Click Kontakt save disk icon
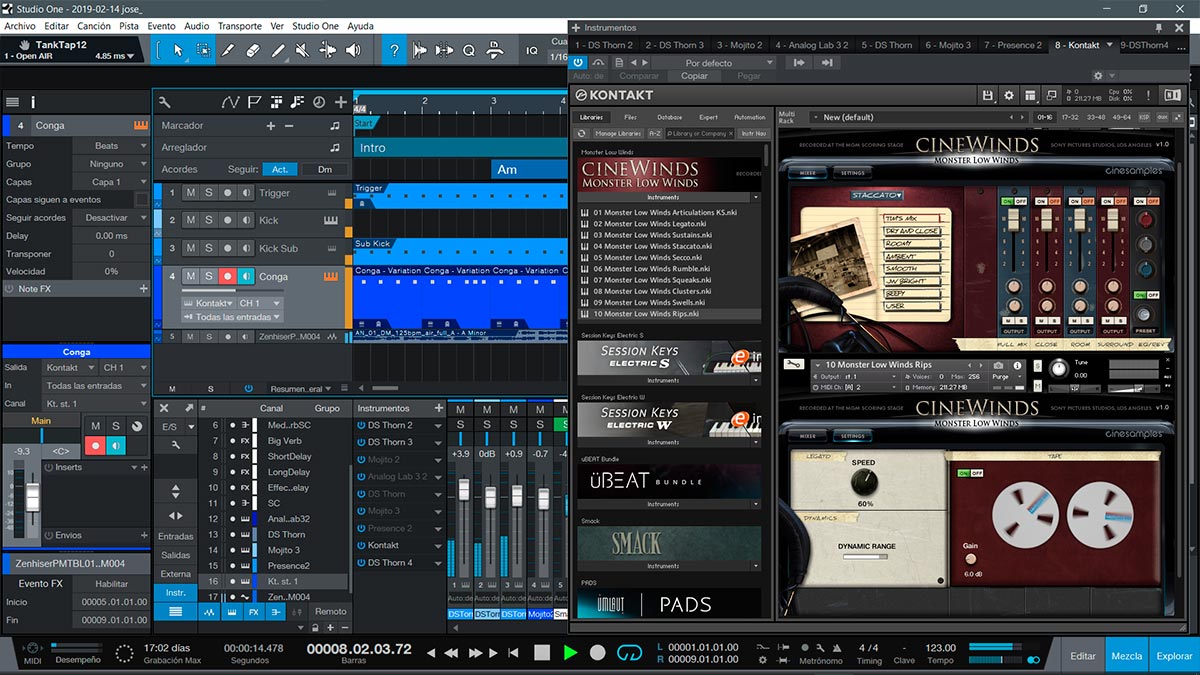The height and width of the screenshot is (675, 1200). pyautogui.click(x=988, y=95)
